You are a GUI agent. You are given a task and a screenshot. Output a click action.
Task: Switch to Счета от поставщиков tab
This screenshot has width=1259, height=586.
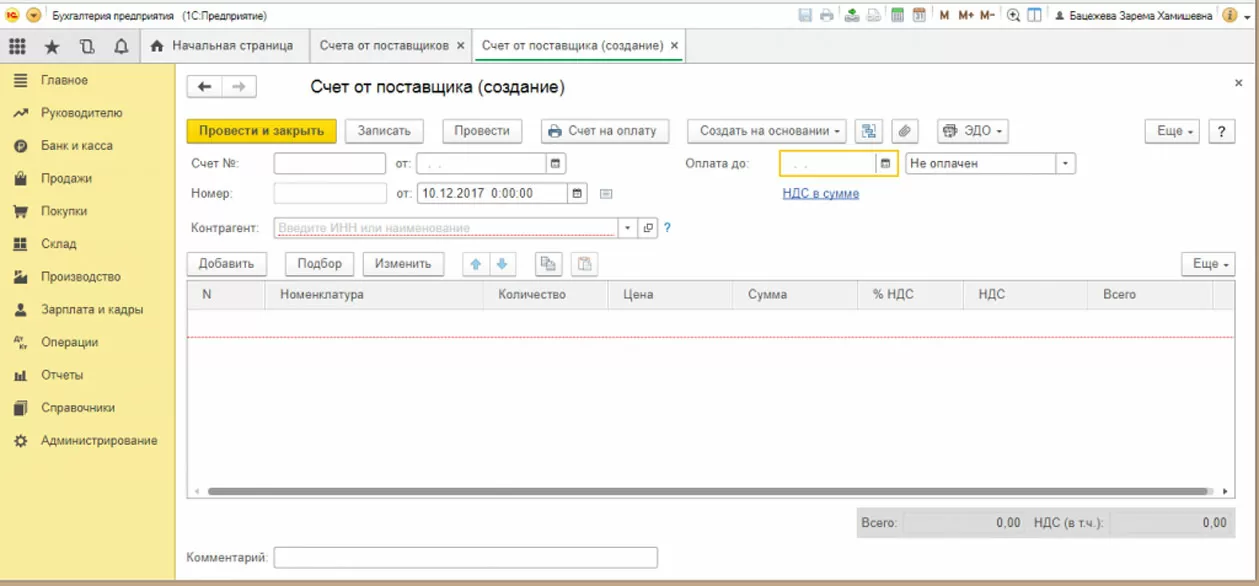pyautogui.click(x=384, y=46)
